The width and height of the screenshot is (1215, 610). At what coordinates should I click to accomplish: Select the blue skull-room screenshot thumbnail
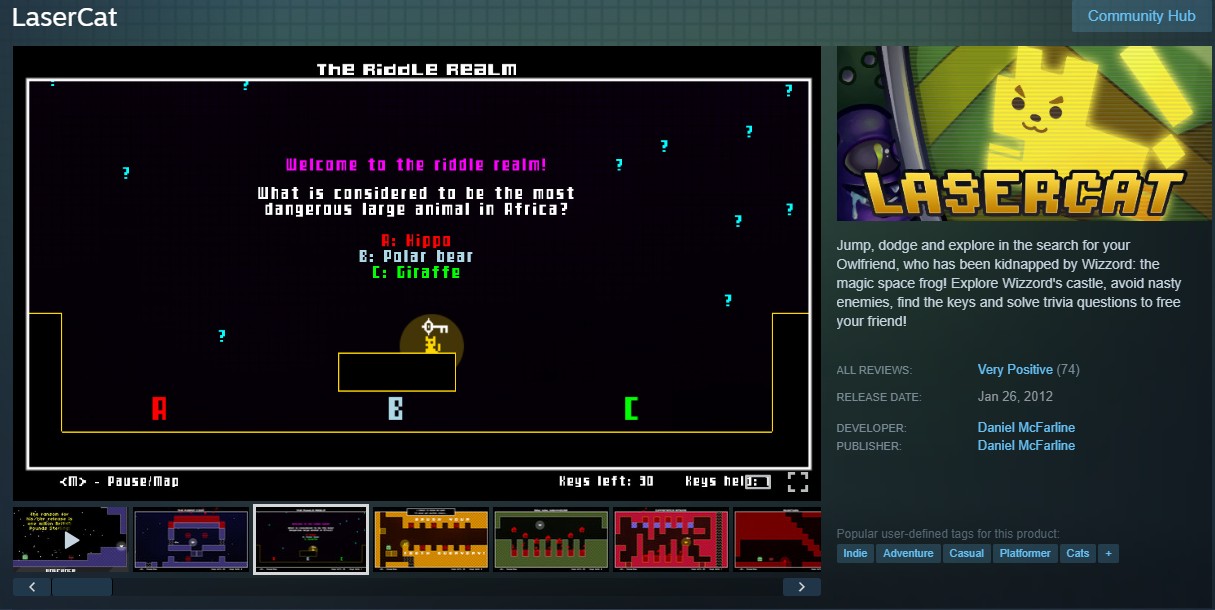(191, 540)
